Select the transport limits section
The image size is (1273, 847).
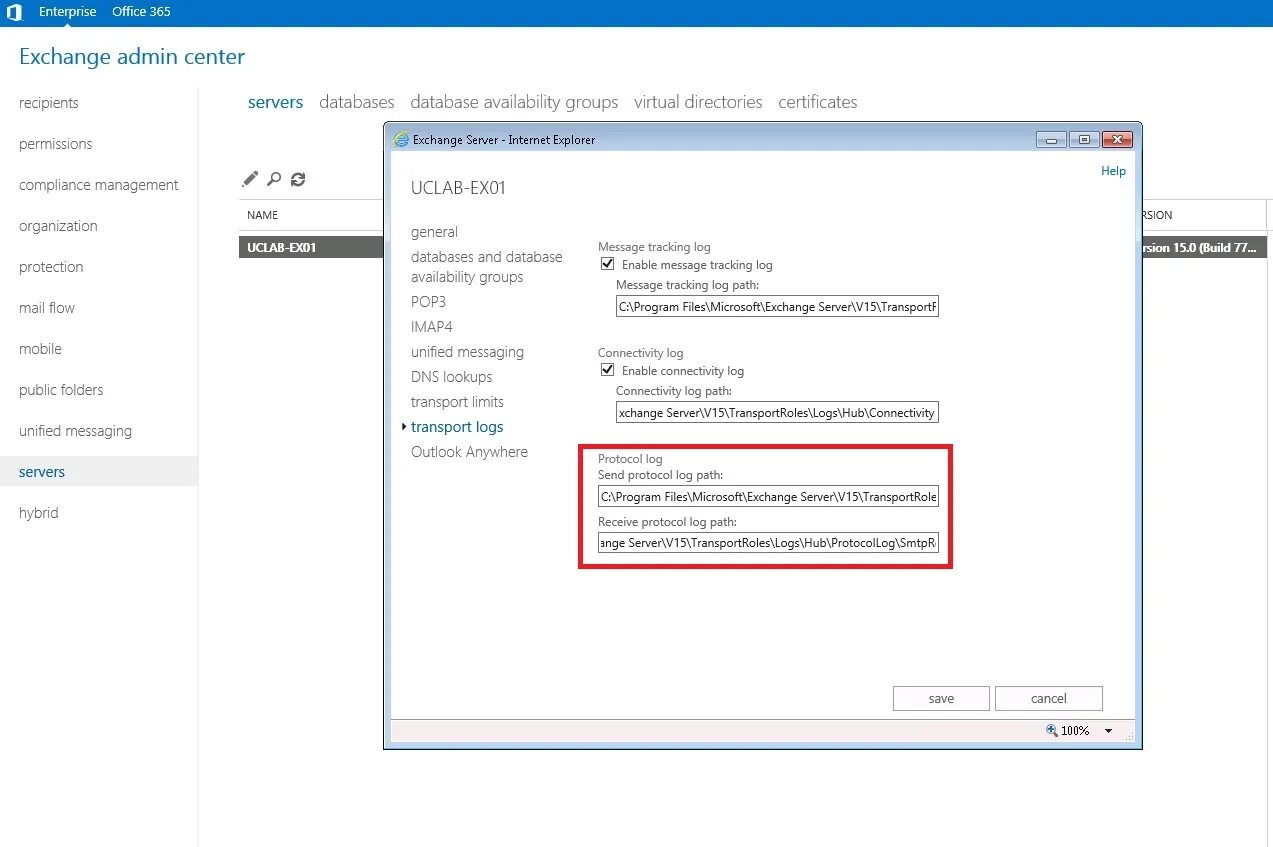coord(457,402)
